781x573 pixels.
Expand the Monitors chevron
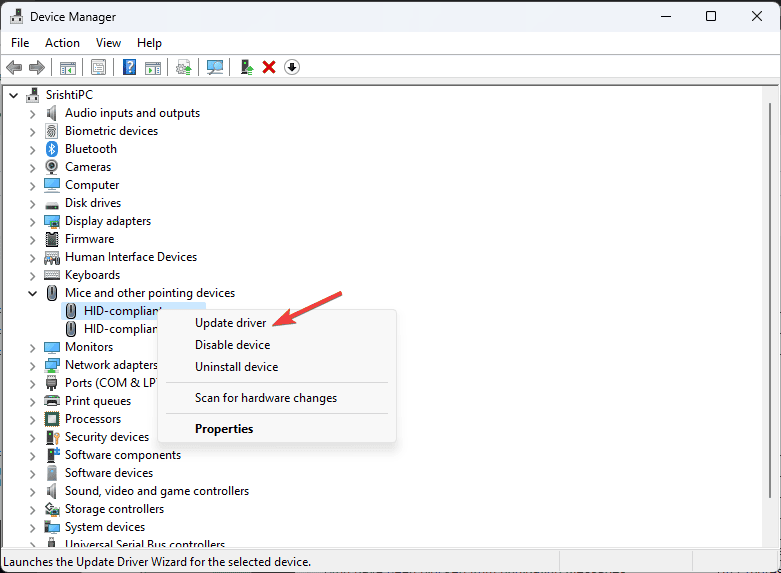pos(32,348)
